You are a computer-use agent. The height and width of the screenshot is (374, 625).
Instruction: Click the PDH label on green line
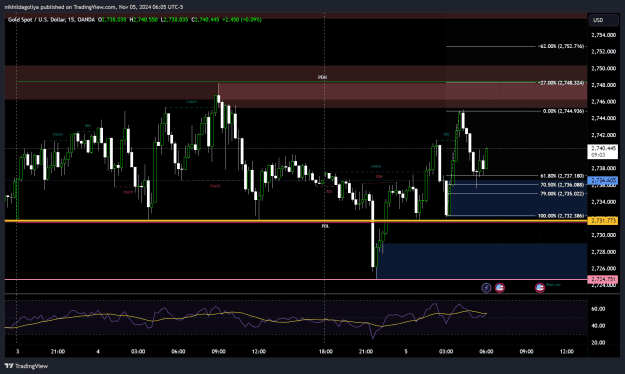tap(322, 77)
